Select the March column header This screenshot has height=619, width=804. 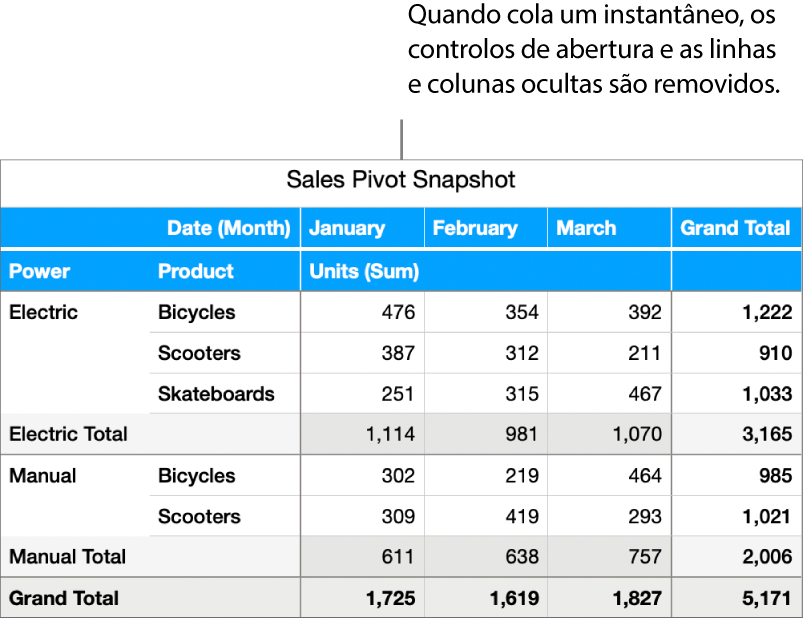tap(586, 228)
